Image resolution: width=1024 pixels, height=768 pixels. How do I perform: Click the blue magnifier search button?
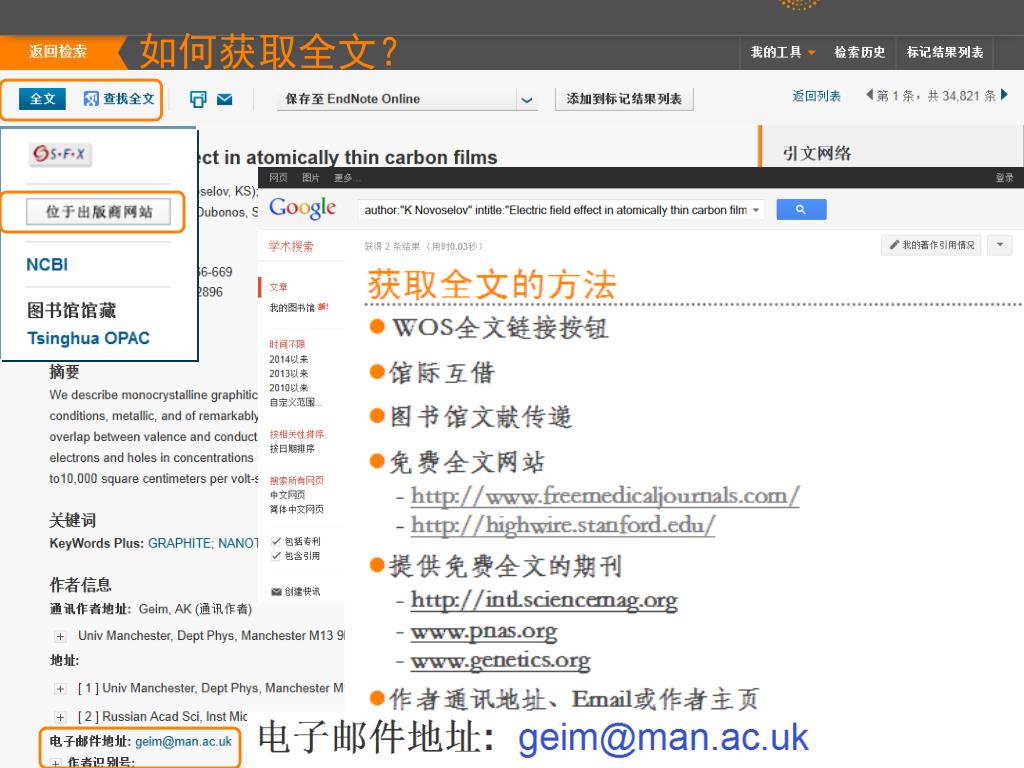801,210
